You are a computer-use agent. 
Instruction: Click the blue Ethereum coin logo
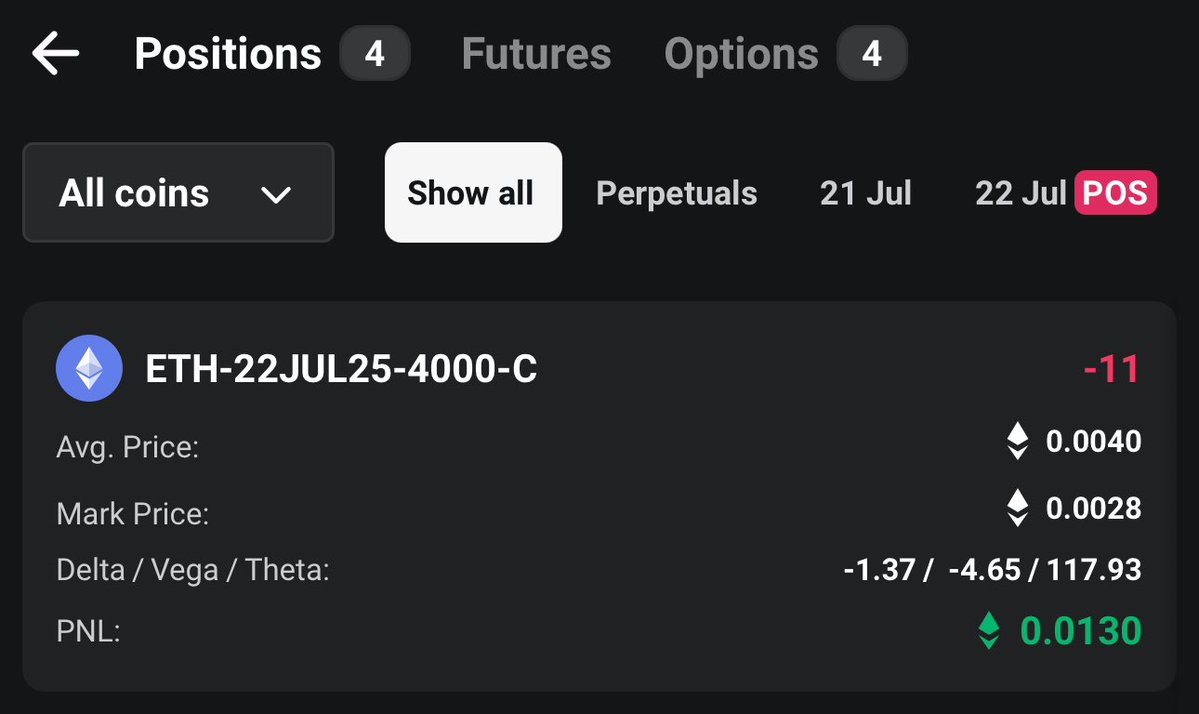(89, 368)
